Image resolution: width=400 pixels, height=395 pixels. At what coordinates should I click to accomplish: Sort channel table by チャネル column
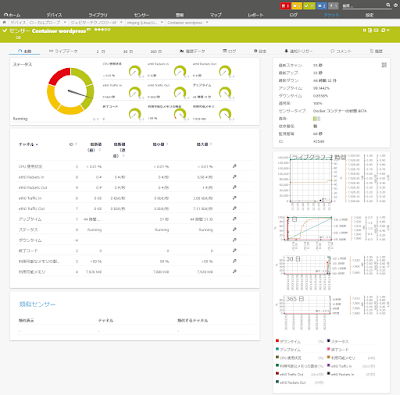[28, 144]
